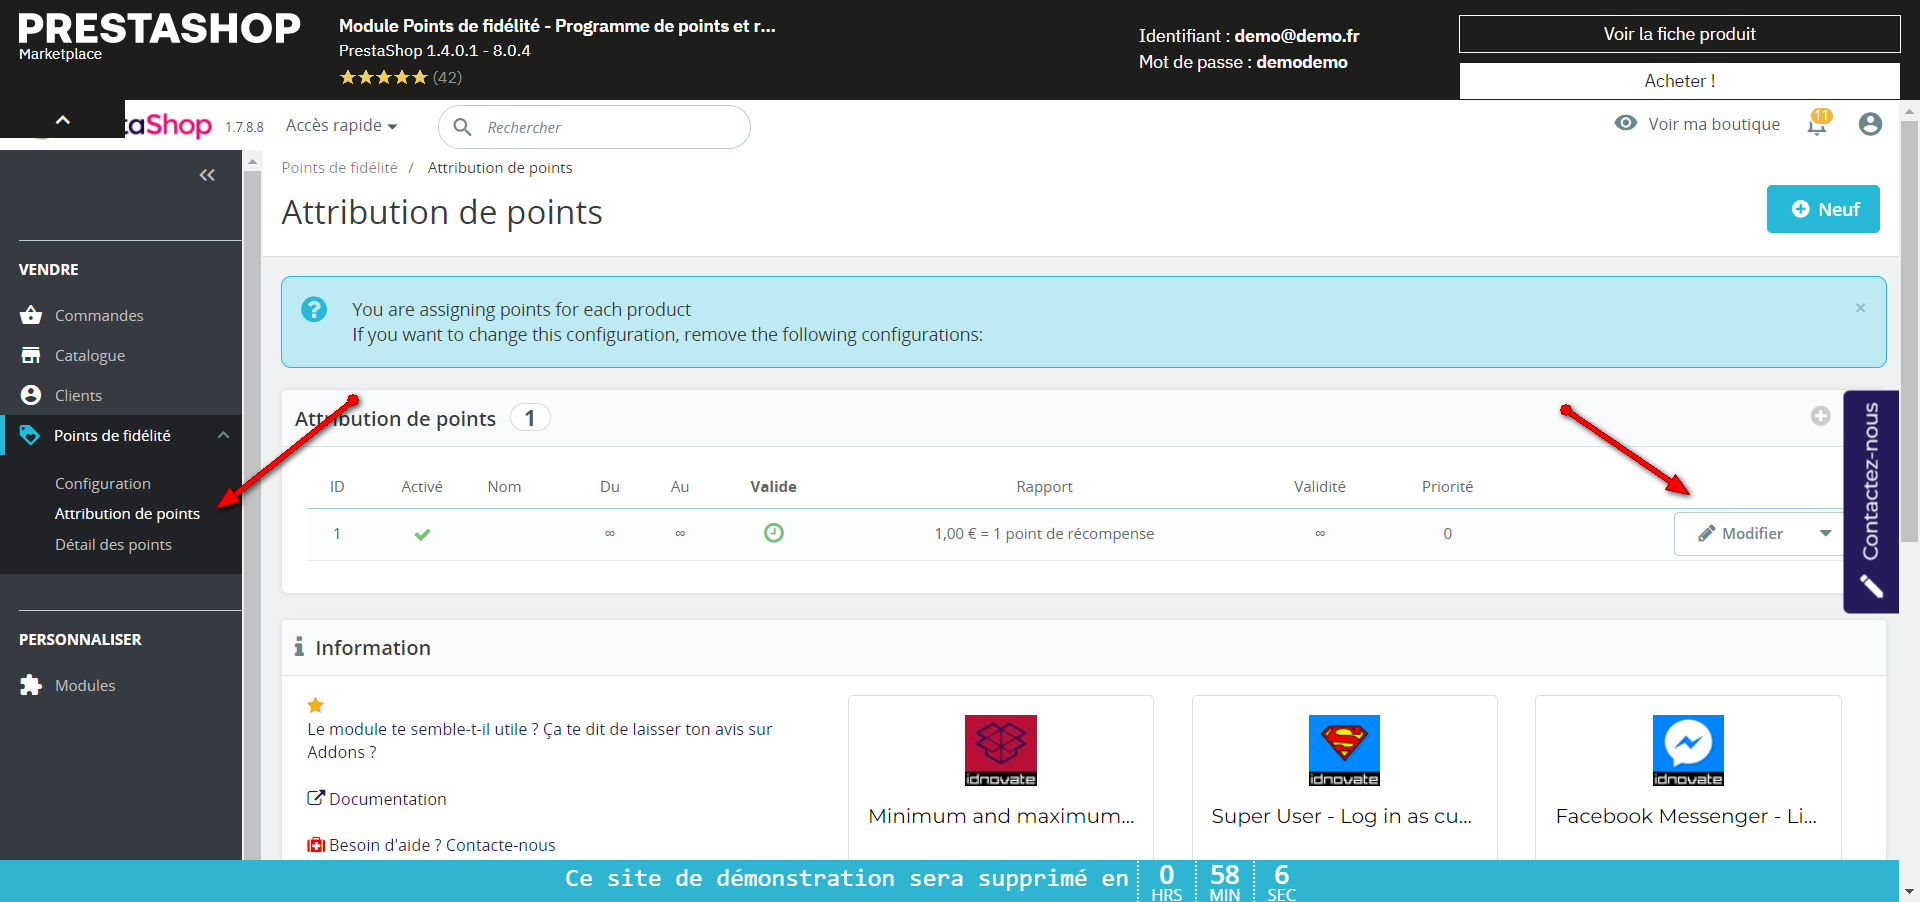Select Attribution de points in sidebar
Image resolution: width=1920 pixels, height=902 pixels.
pyautogui.click(x=127, y=513)
